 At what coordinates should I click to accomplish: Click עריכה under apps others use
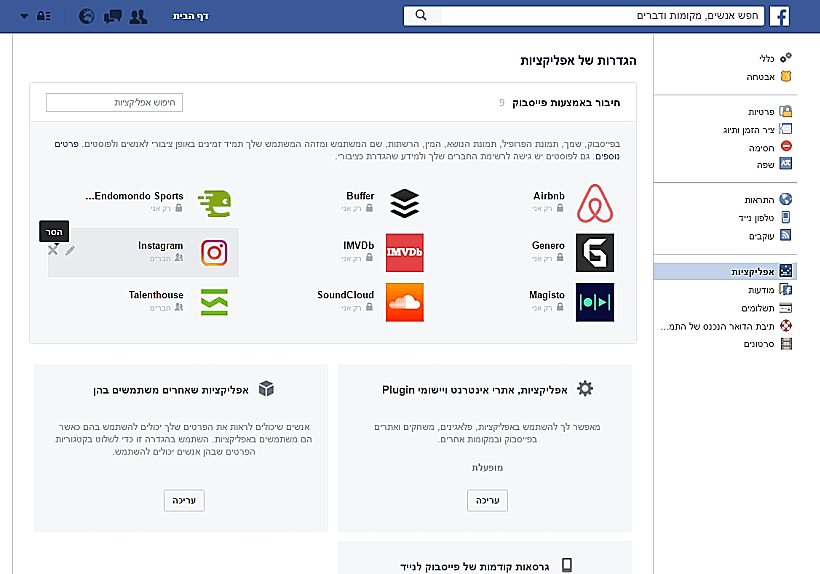183,500
